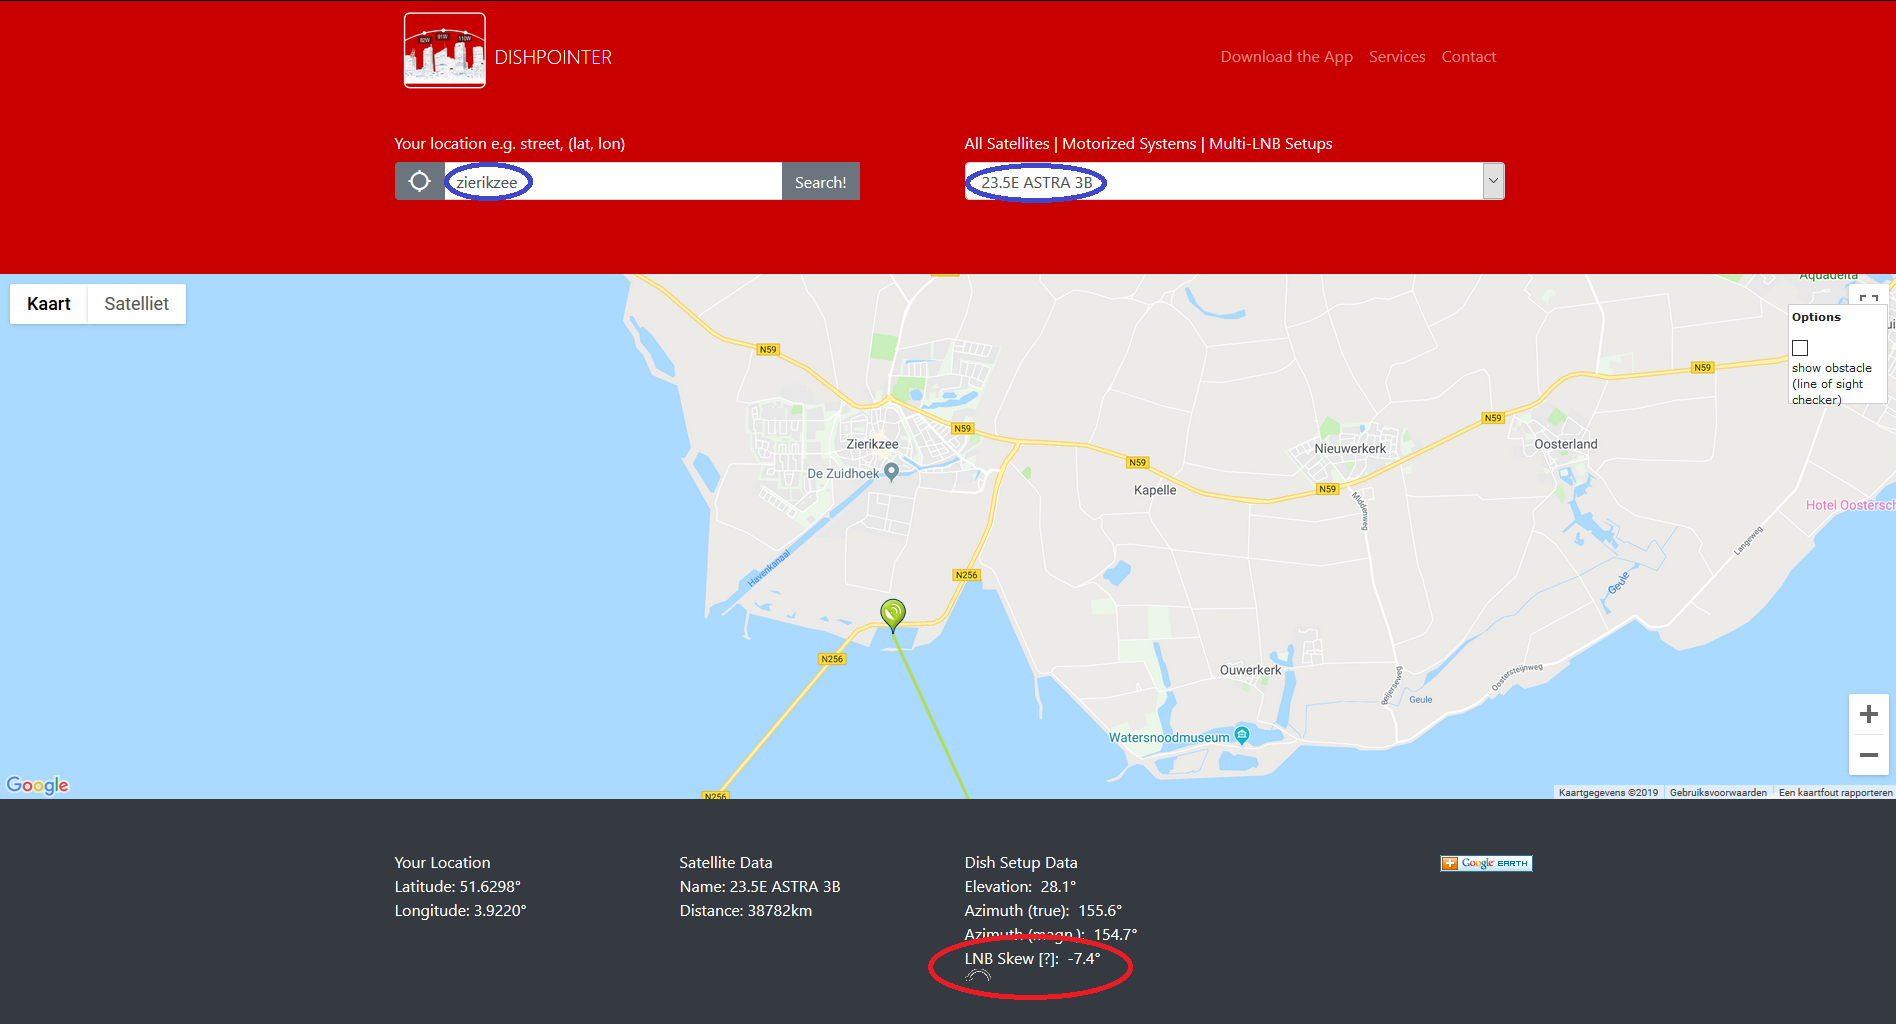The height and width of the screenshot is (1024, 1896).
Task: Click the De Zuidhoek location pin
Action: pos(892,471)
